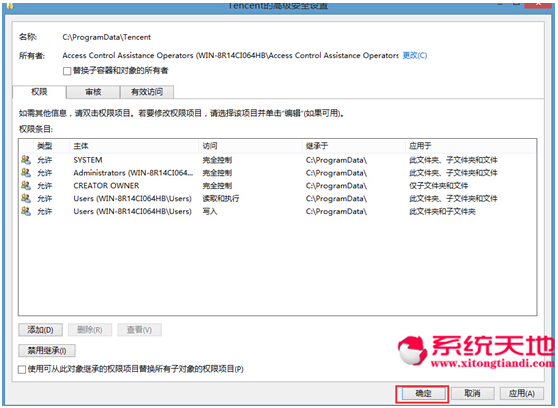Image resolution: width=558 pixels, height=408 pixels.
Task: Switch to the 审核 tab
Action: click(93, 92)
